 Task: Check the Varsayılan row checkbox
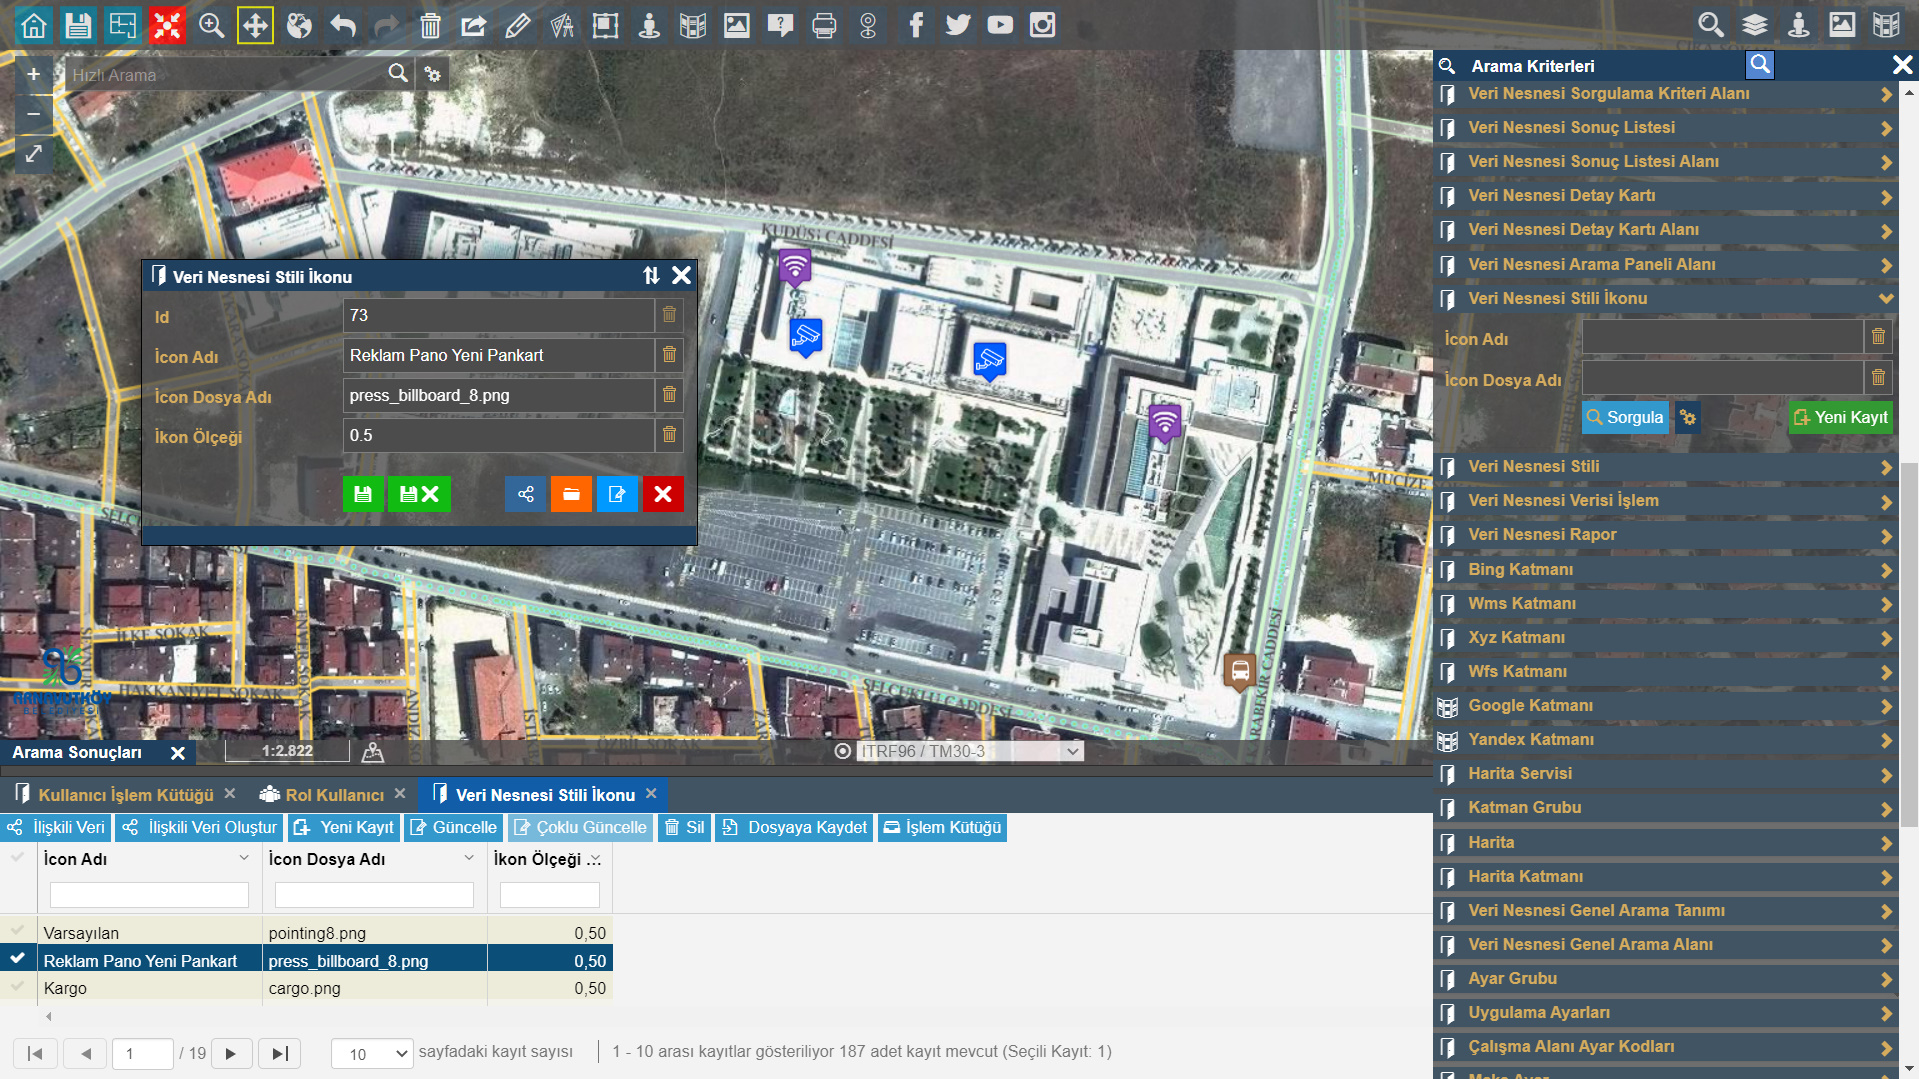(18, 932)
